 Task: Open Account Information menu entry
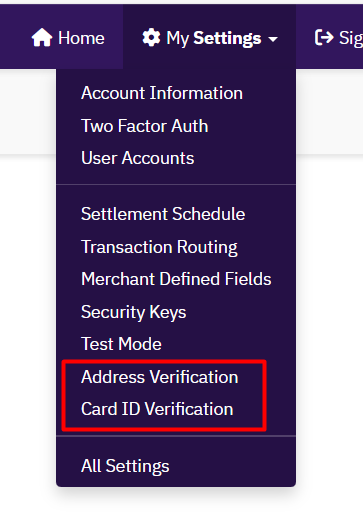pyautogui.click(x=162, y=93)
